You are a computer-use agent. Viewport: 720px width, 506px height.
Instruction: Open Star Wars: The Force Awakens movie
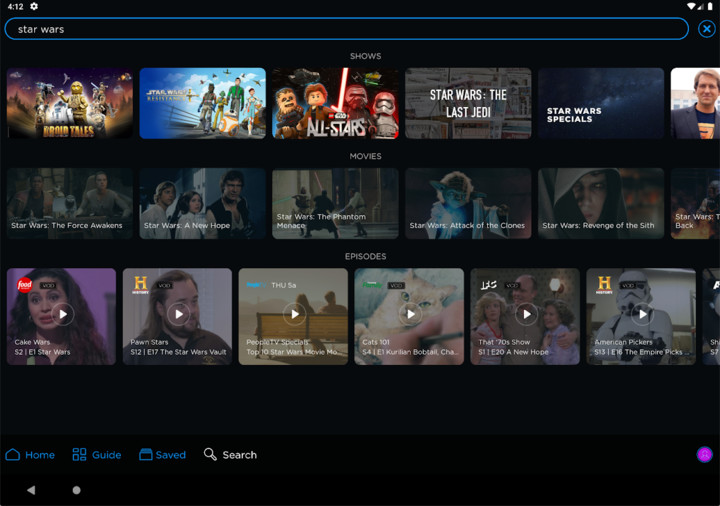coord(70,203)
